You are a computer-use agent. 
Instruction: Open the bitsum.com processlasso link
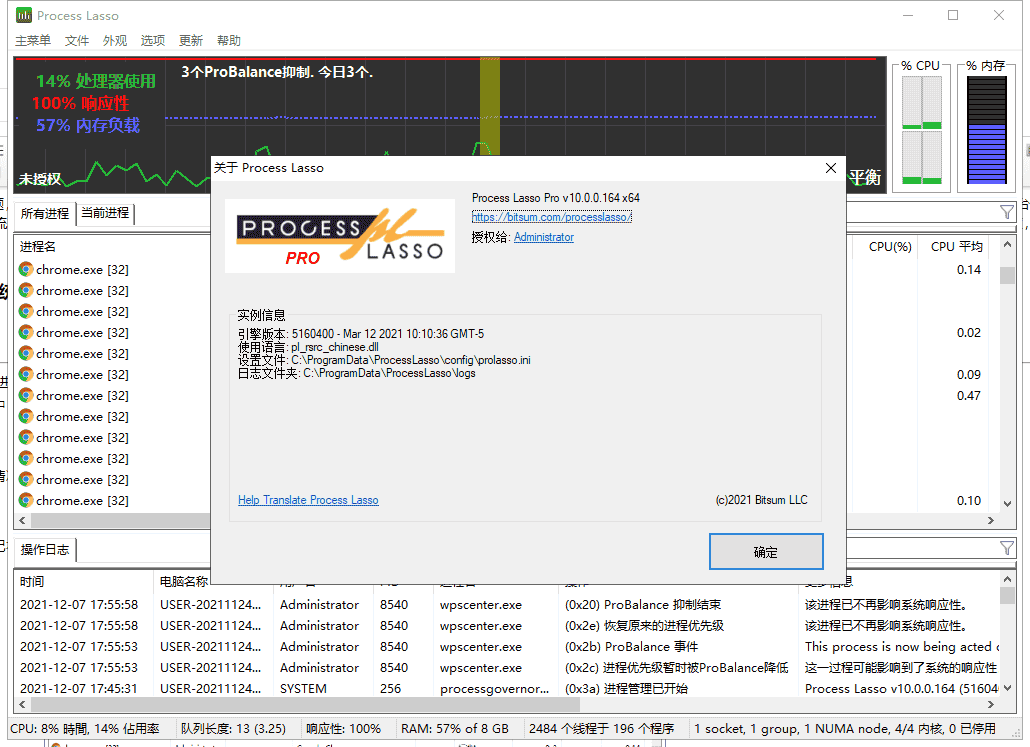(551, 217)
